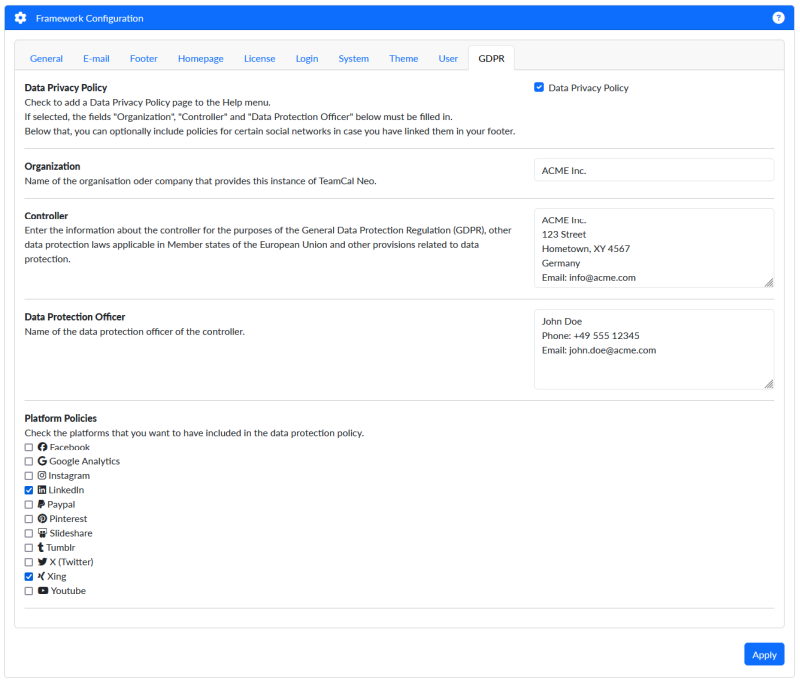Screen dimensions: 800x681
Task: Click the help question mark icon
Action: pos(778,18)
